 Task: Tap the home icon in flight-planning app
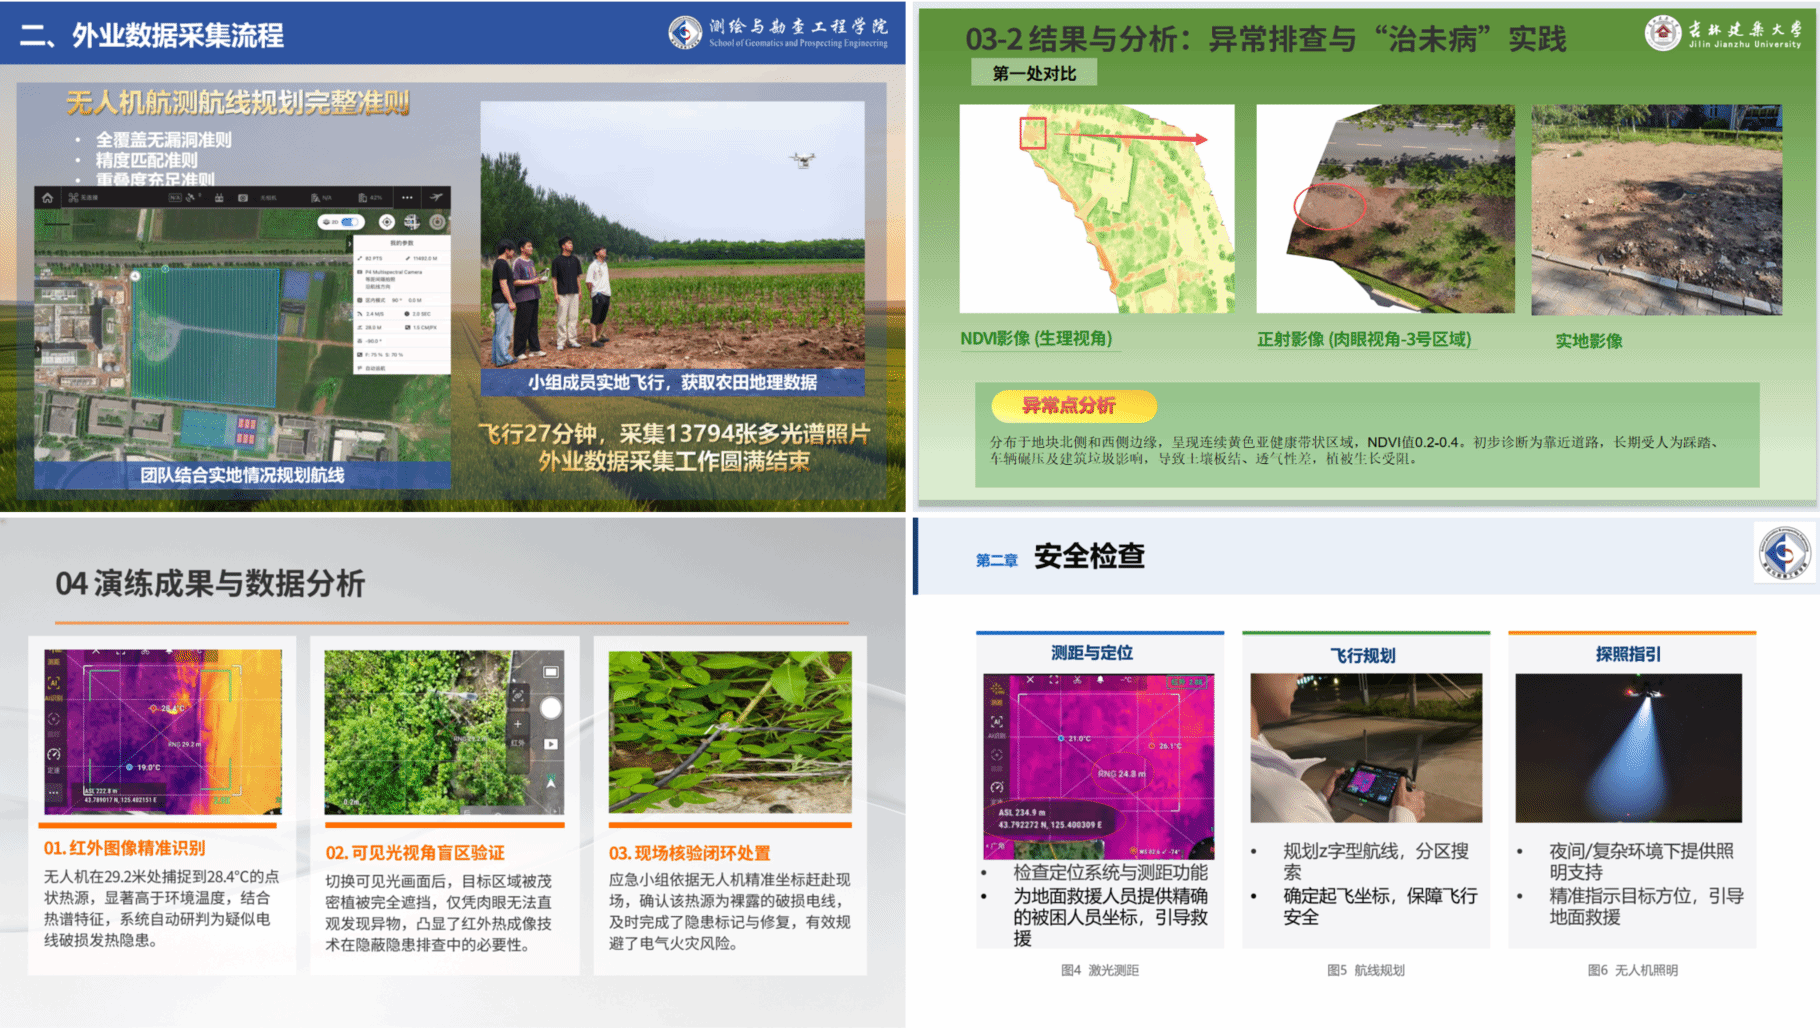tap(47, 198)
